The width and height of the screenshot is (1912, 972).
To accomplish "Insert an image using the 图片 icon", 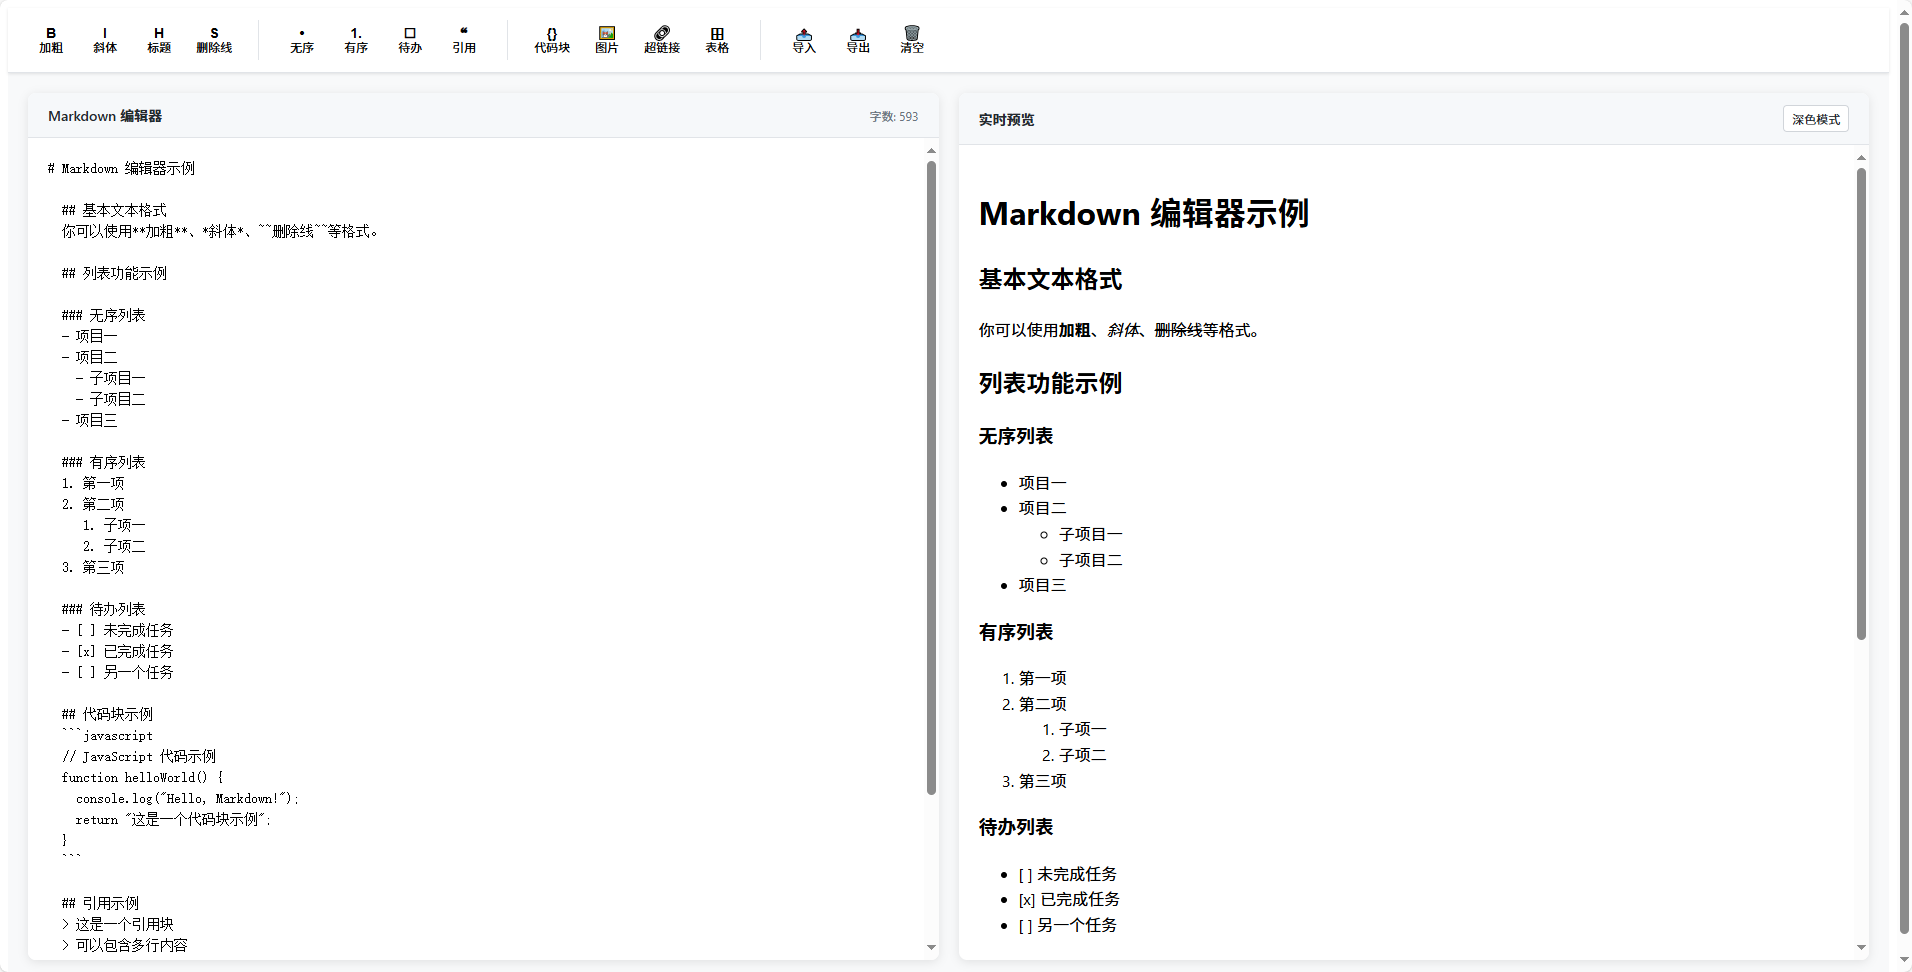I will pos(605,39).
